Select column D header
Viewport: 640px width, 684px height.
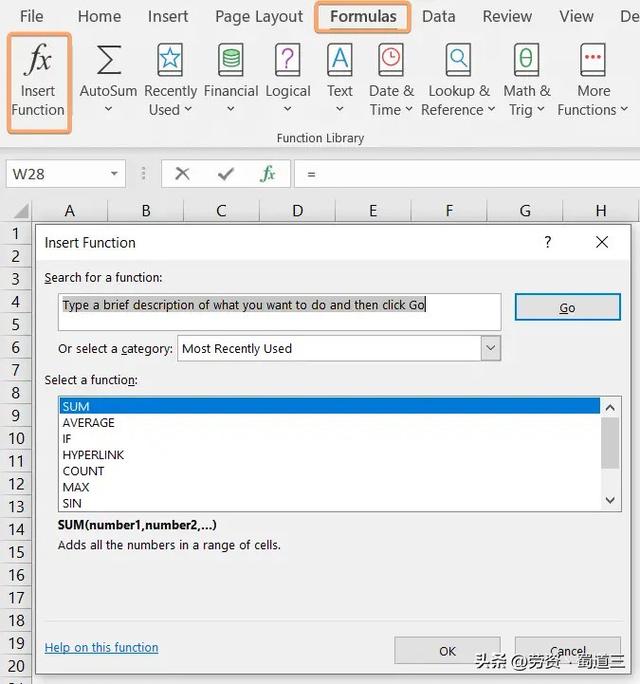click(x=297, y=211)
